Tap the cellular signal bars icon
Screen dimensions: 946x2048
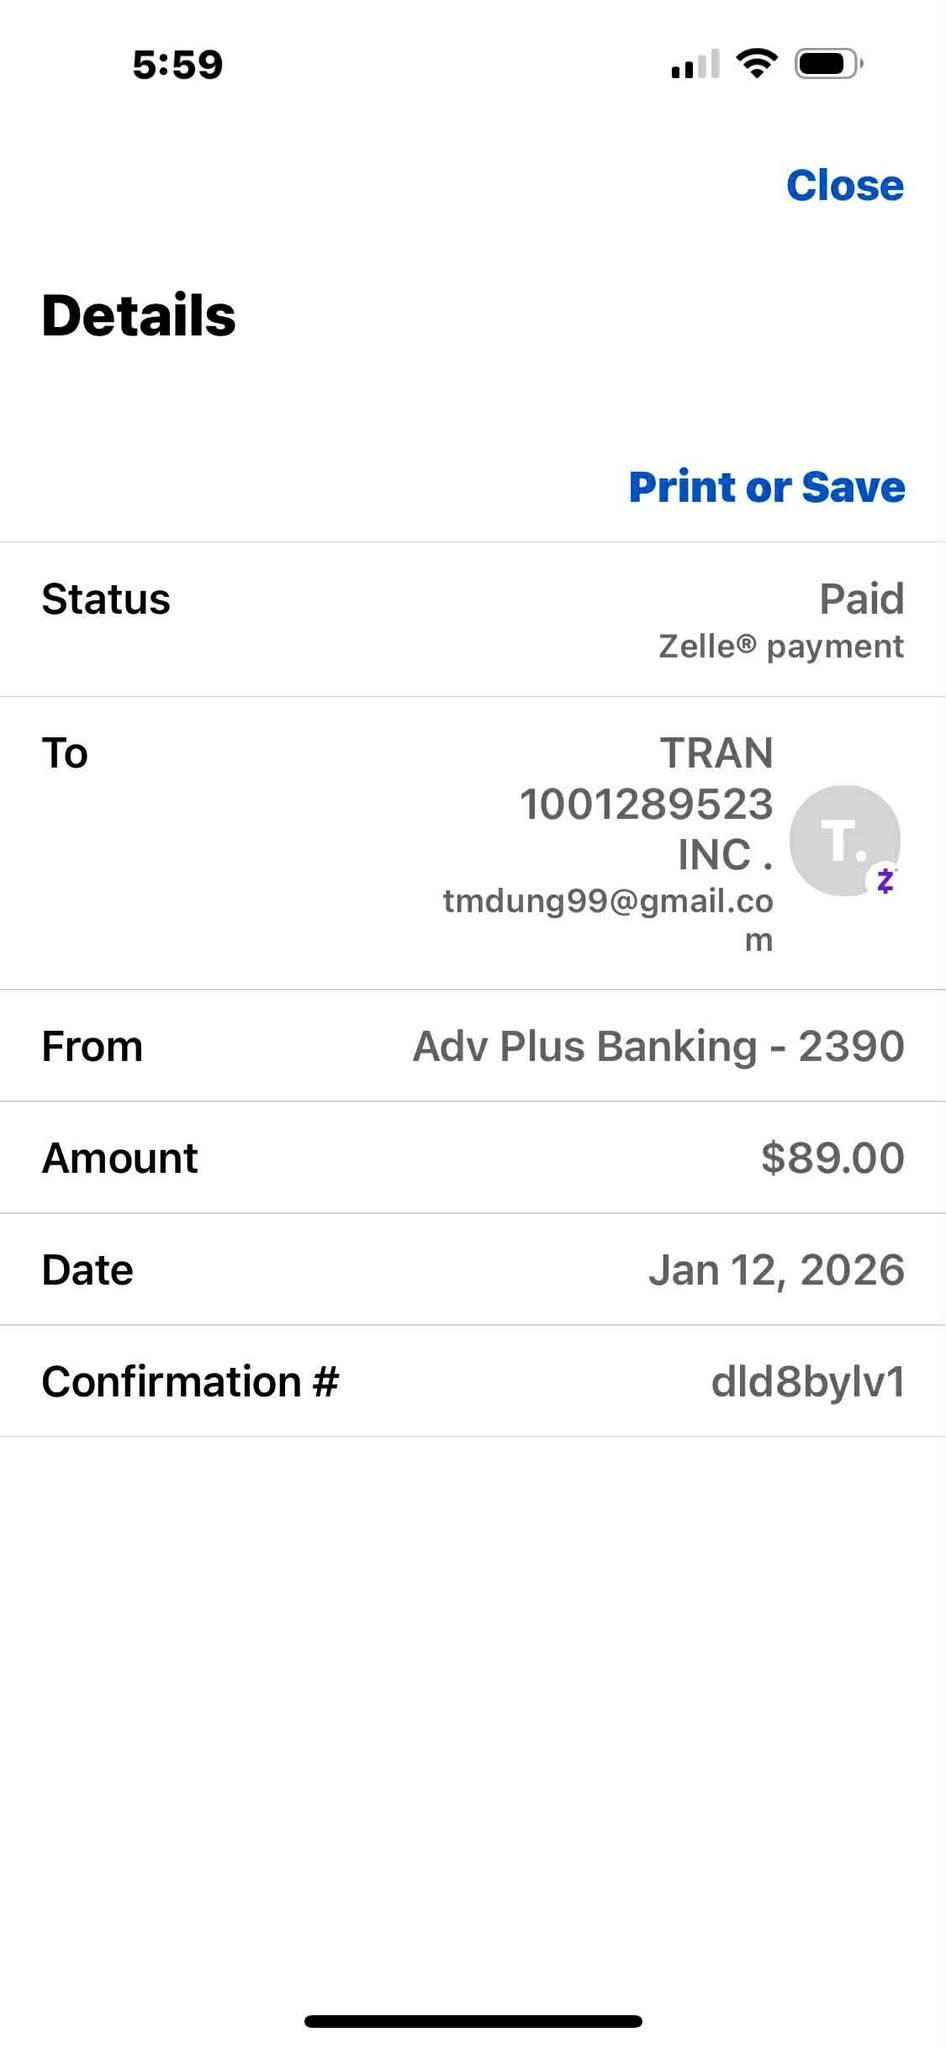(x=695, y=65)
